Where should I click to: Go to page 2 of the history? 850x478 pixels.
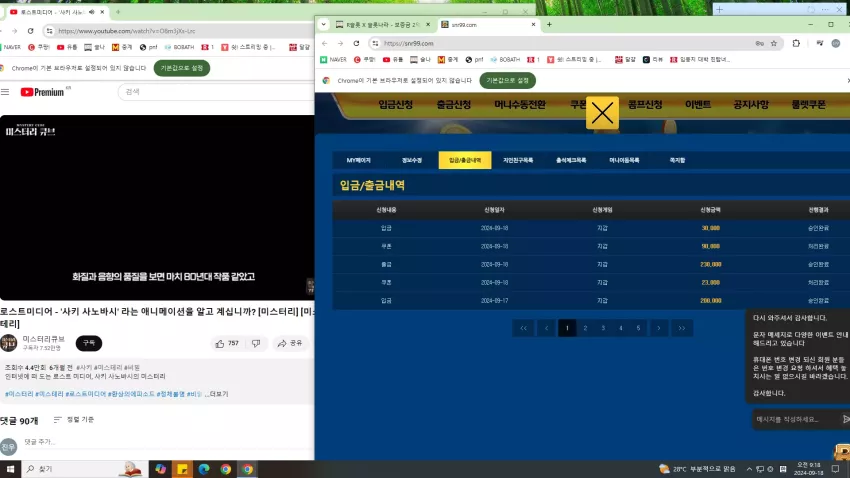point(585,328)
